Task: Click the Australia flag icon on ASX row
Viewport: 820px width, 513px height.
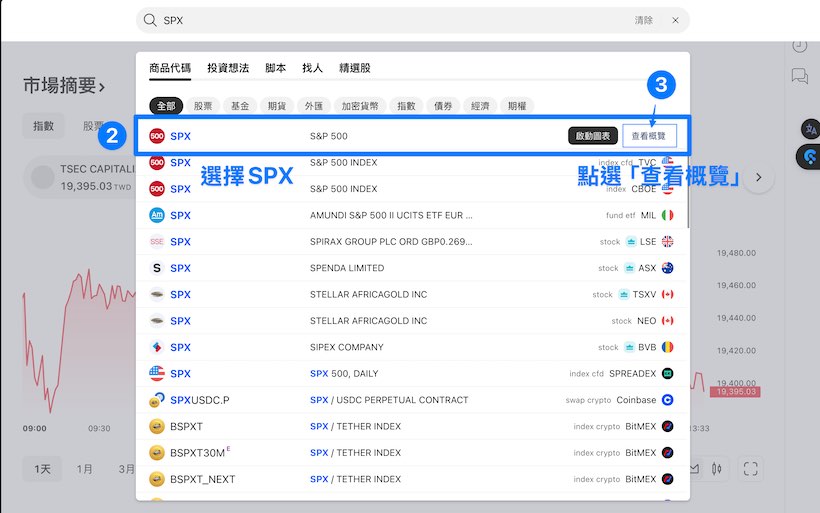Action: 667,268
